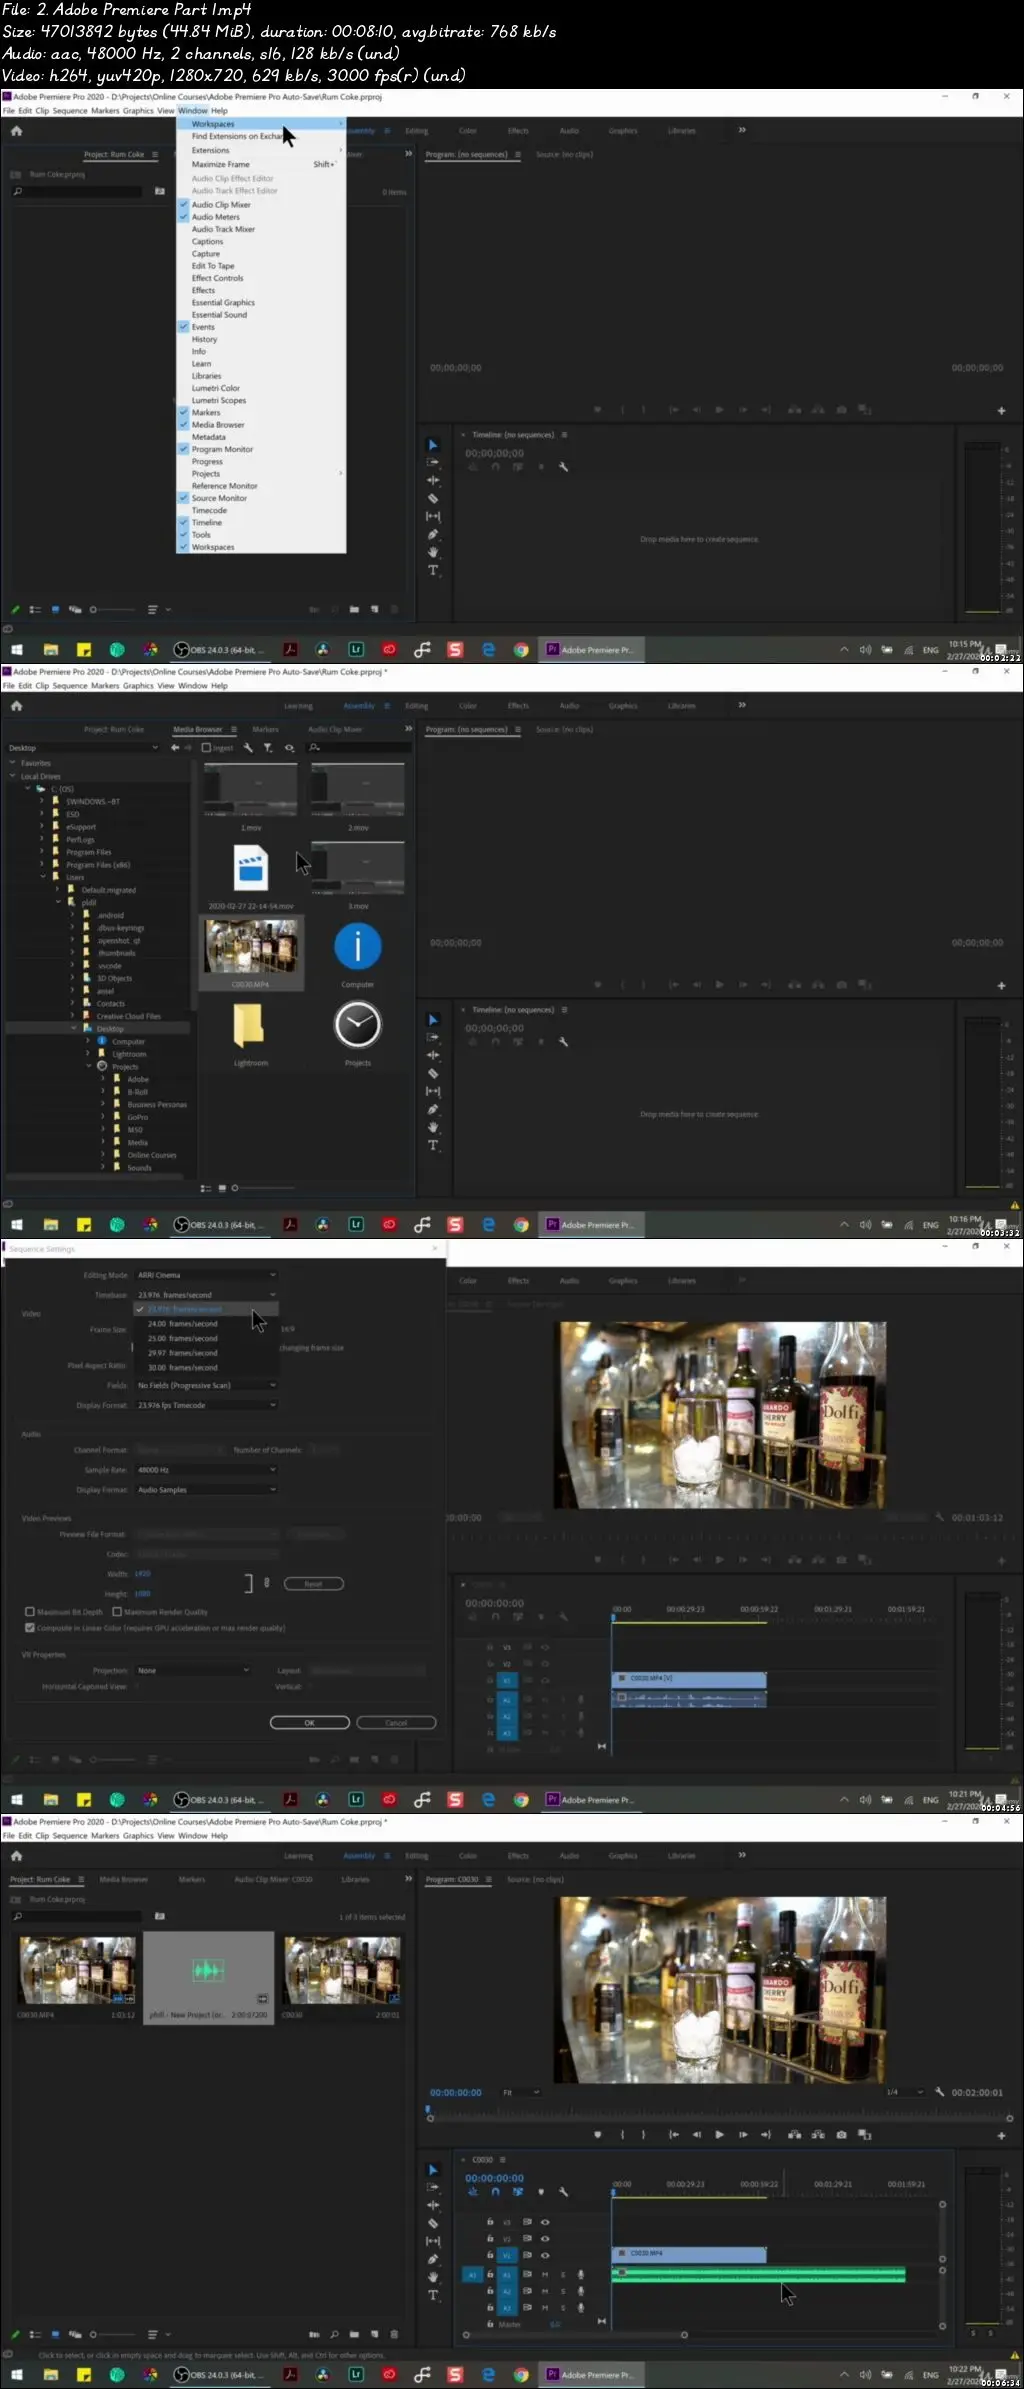Viewport: 1024px width, 2389px height.
Task: Click the wrench icon beside Ingest in Media Browser
Action: tap(248, 747)
